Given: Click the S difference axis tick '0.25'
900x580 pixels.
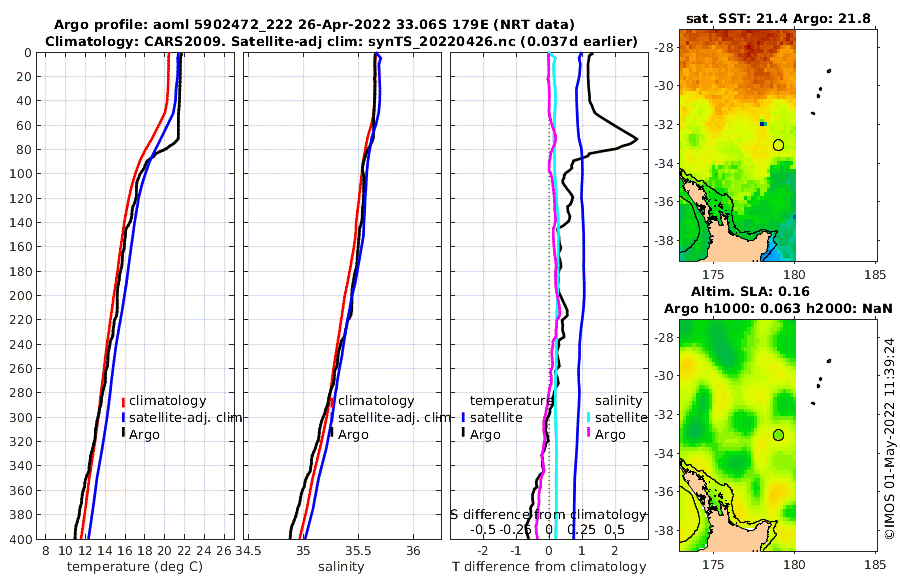Looking at the screenshot, I should point(581,529).
